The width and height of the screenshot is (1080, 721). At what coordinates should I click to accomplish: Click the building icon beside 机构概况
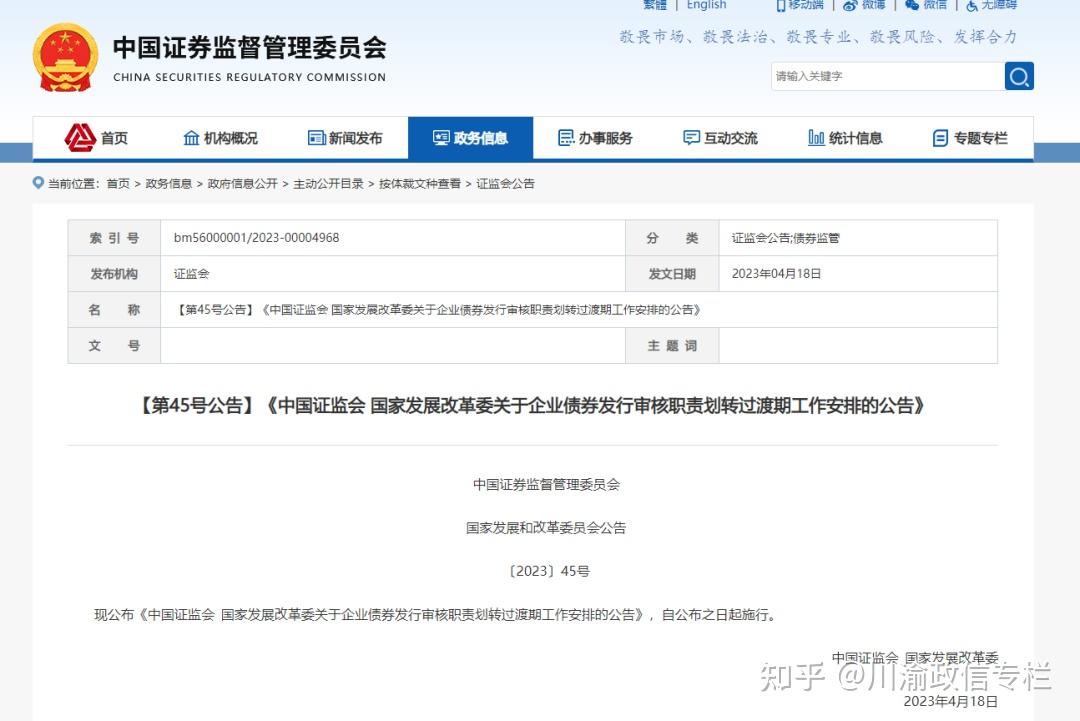[x=191, y=138]
